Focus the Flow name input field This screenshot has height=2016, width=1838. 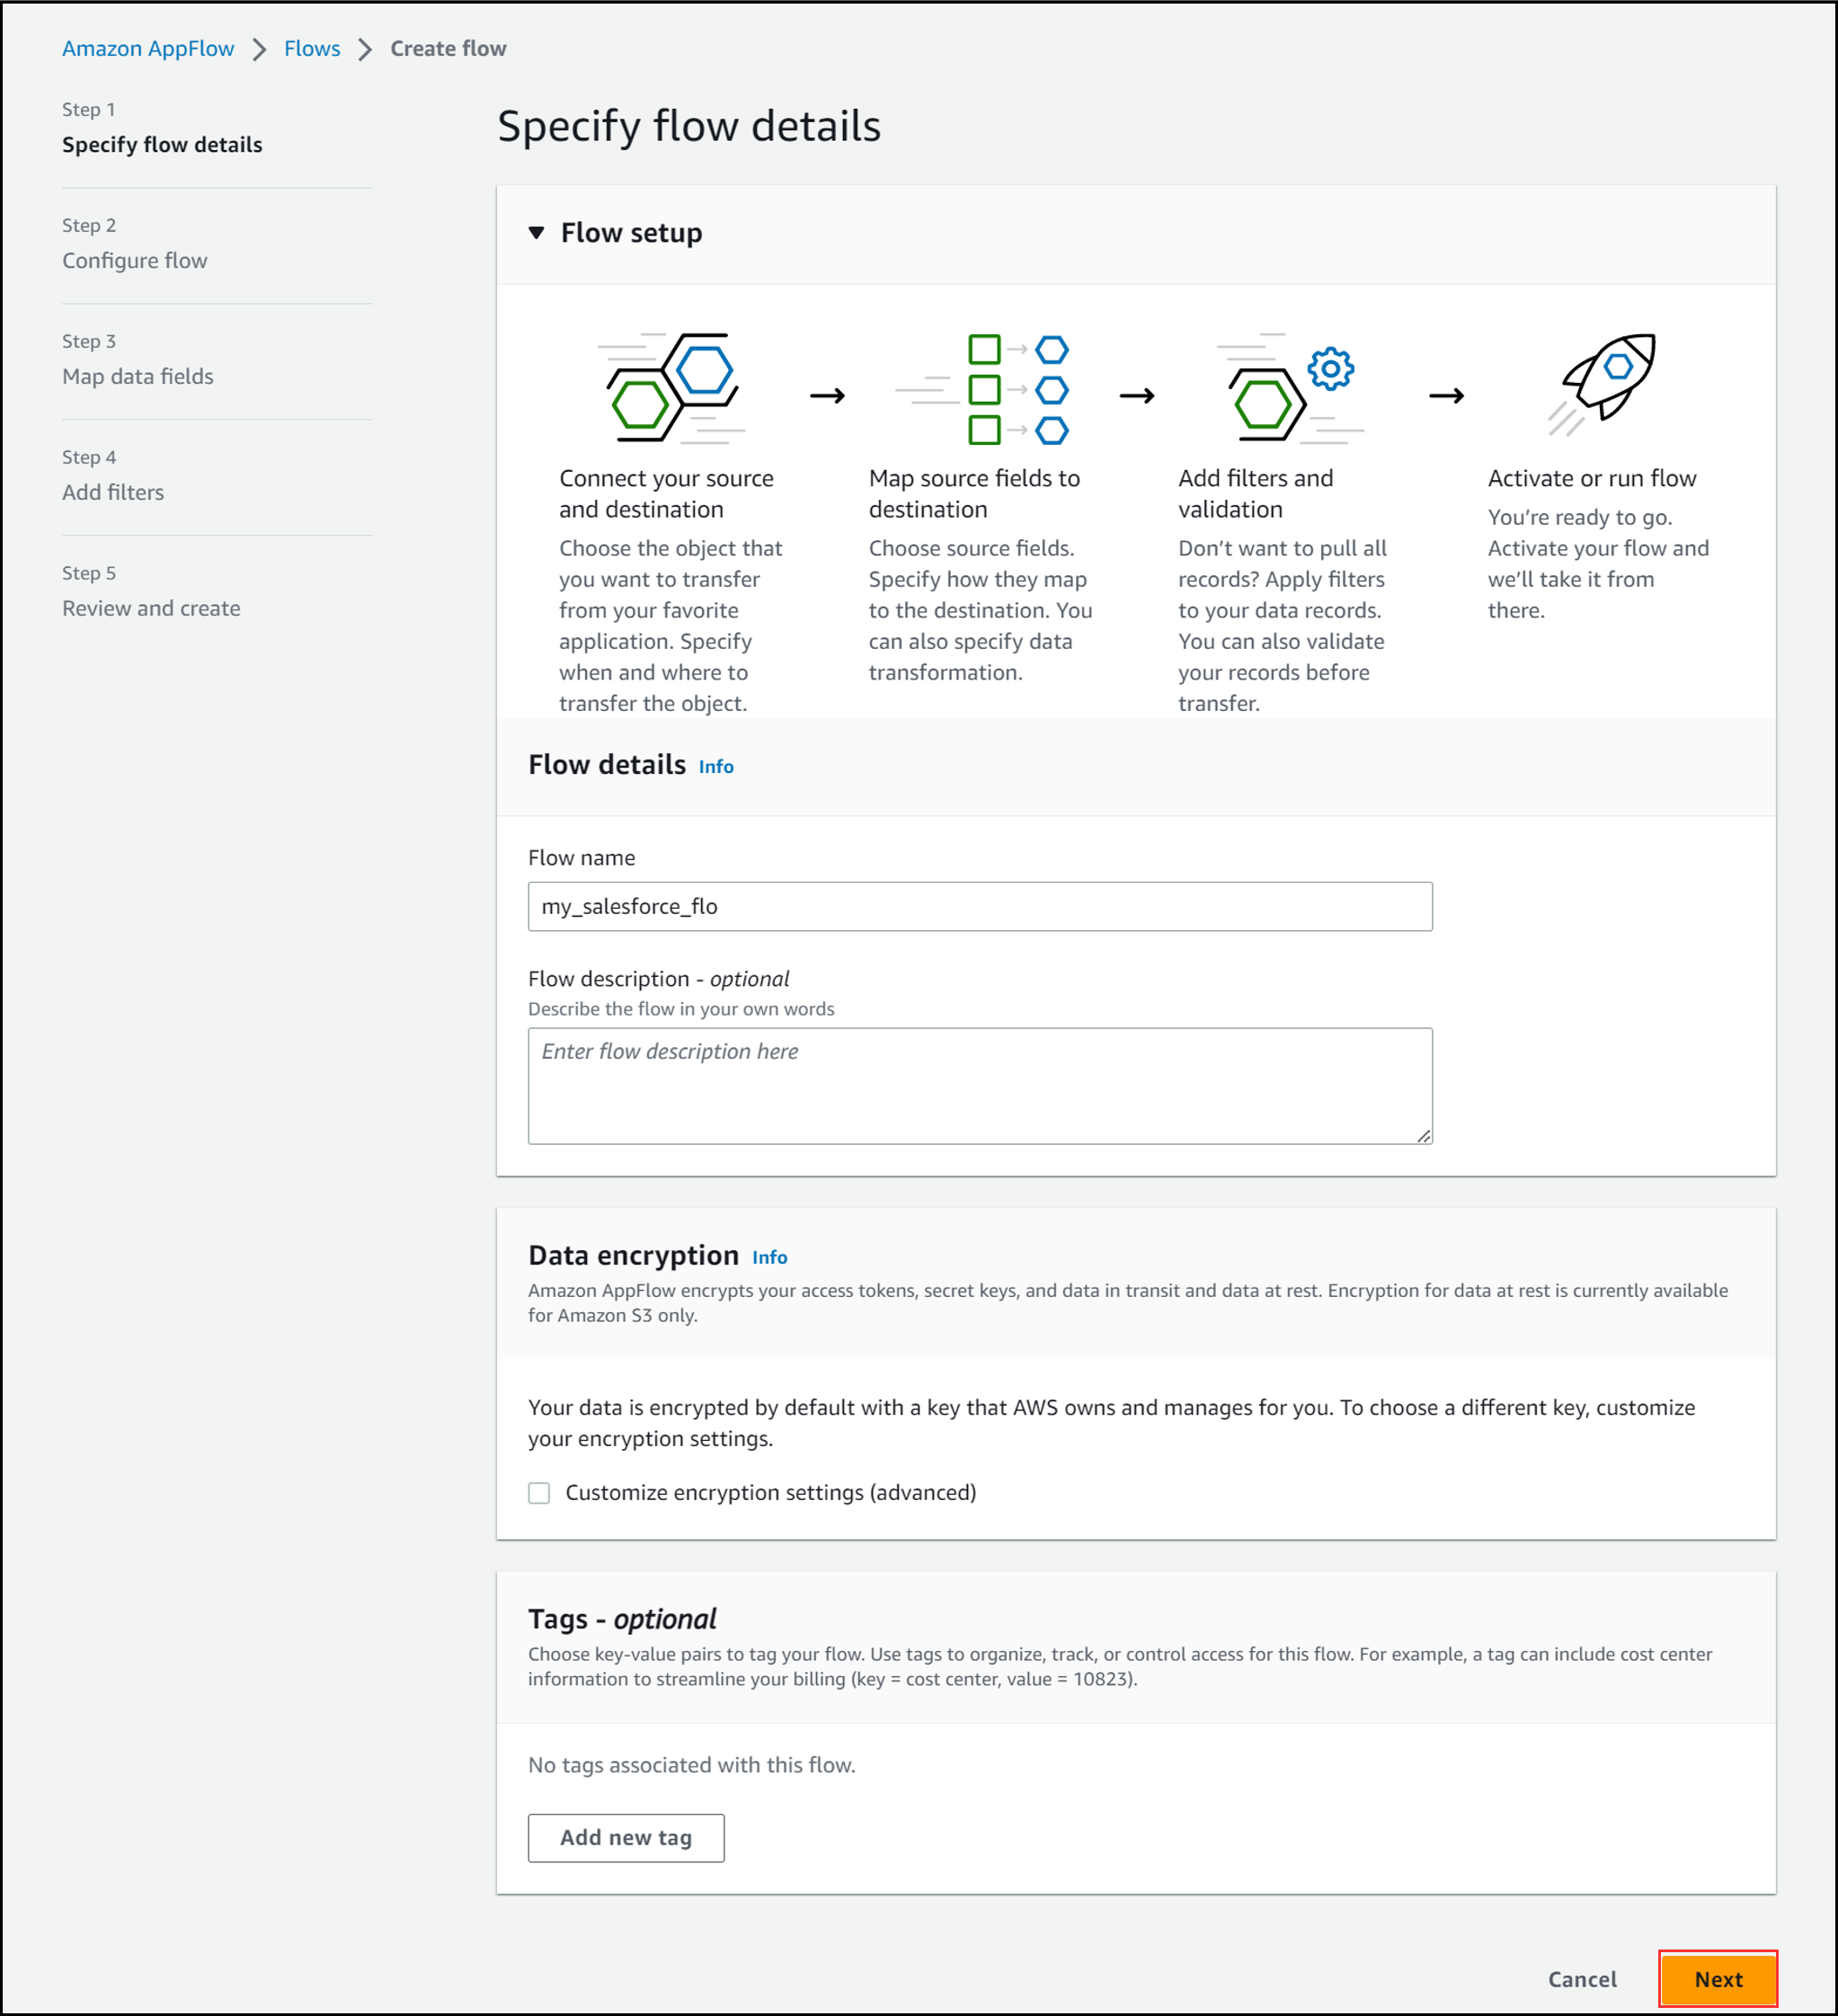coord(979,906)
